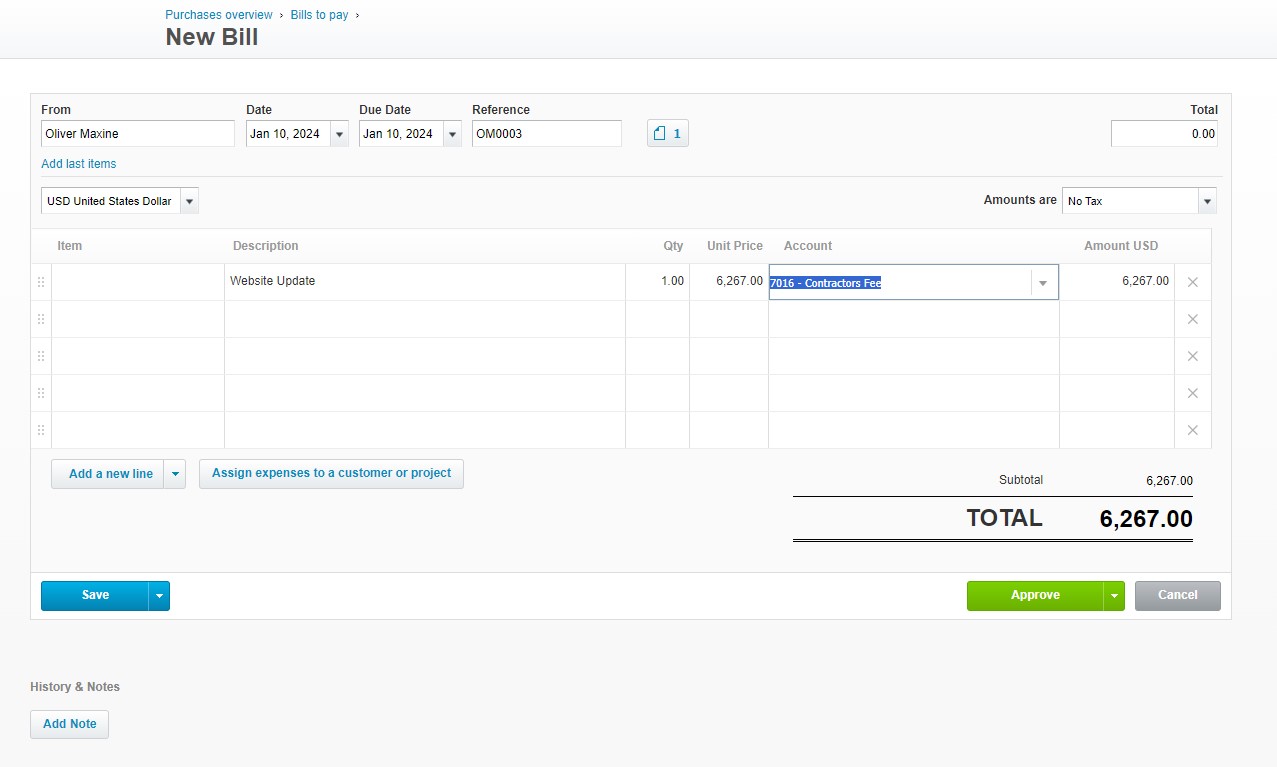Click the Item column header
This screenshot has height=767, width=1277.
coord(70,246)
